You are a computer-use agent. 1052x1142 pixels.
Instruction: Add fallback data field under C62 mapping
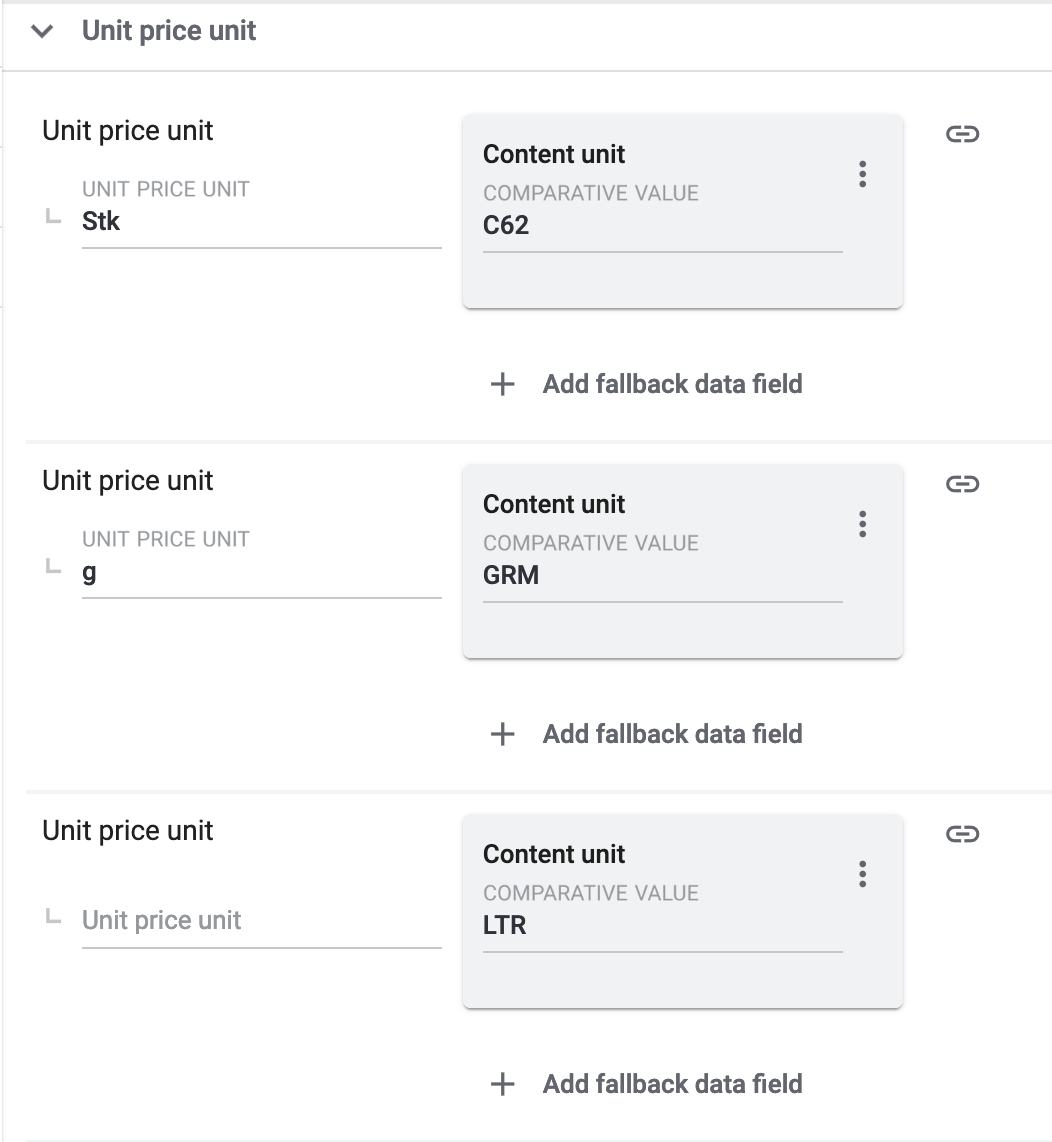pos(672,384)
